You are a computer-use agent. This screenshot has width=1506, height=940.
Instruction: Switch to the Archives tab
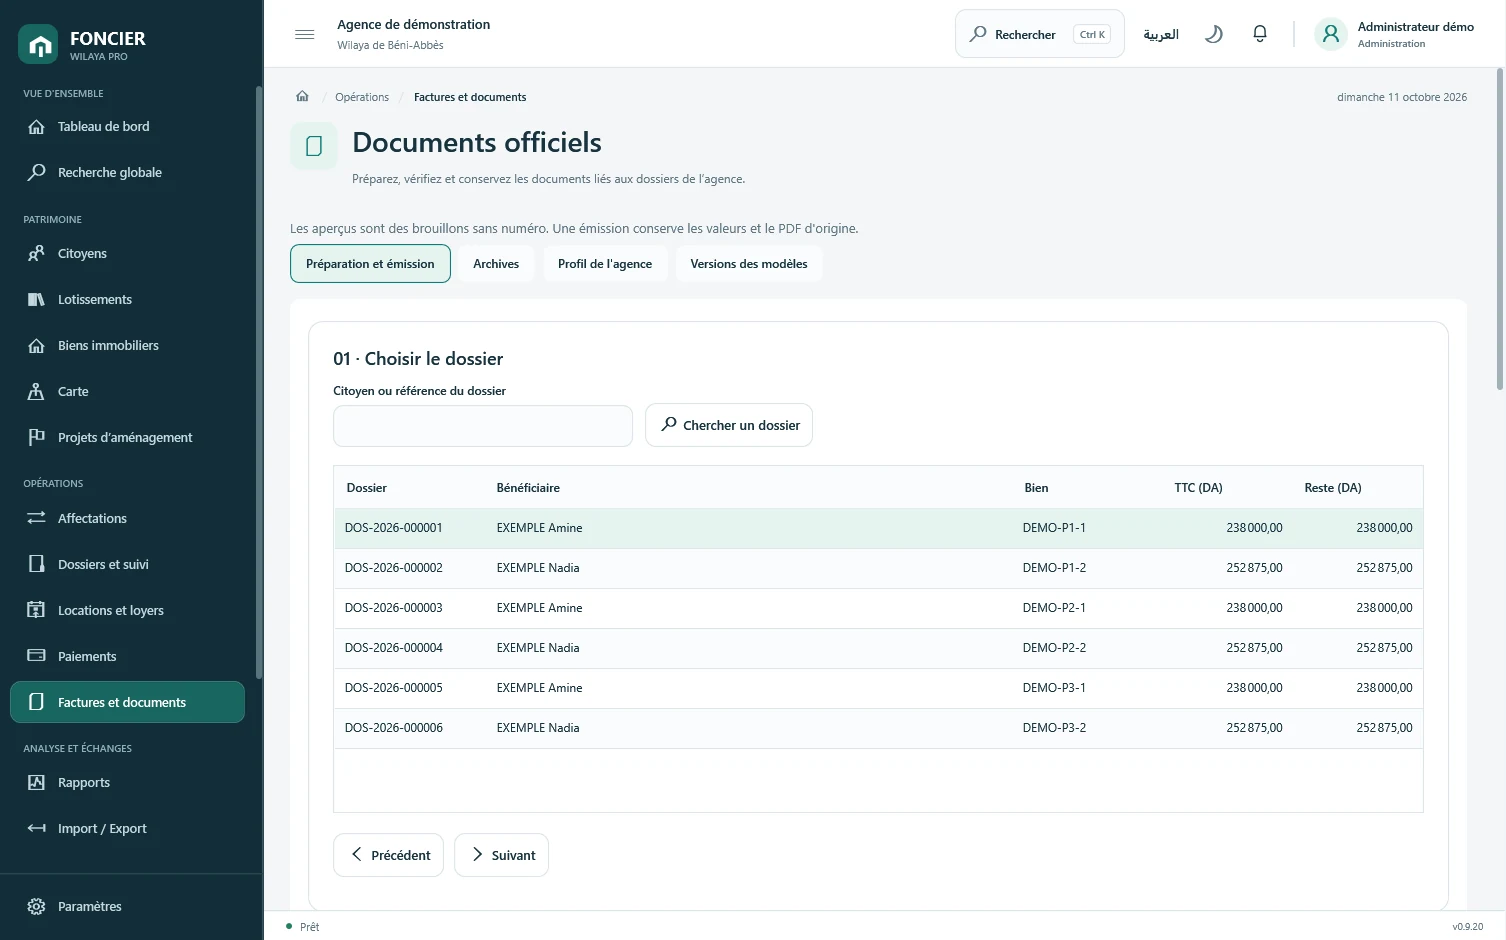(x=496, y=264)
